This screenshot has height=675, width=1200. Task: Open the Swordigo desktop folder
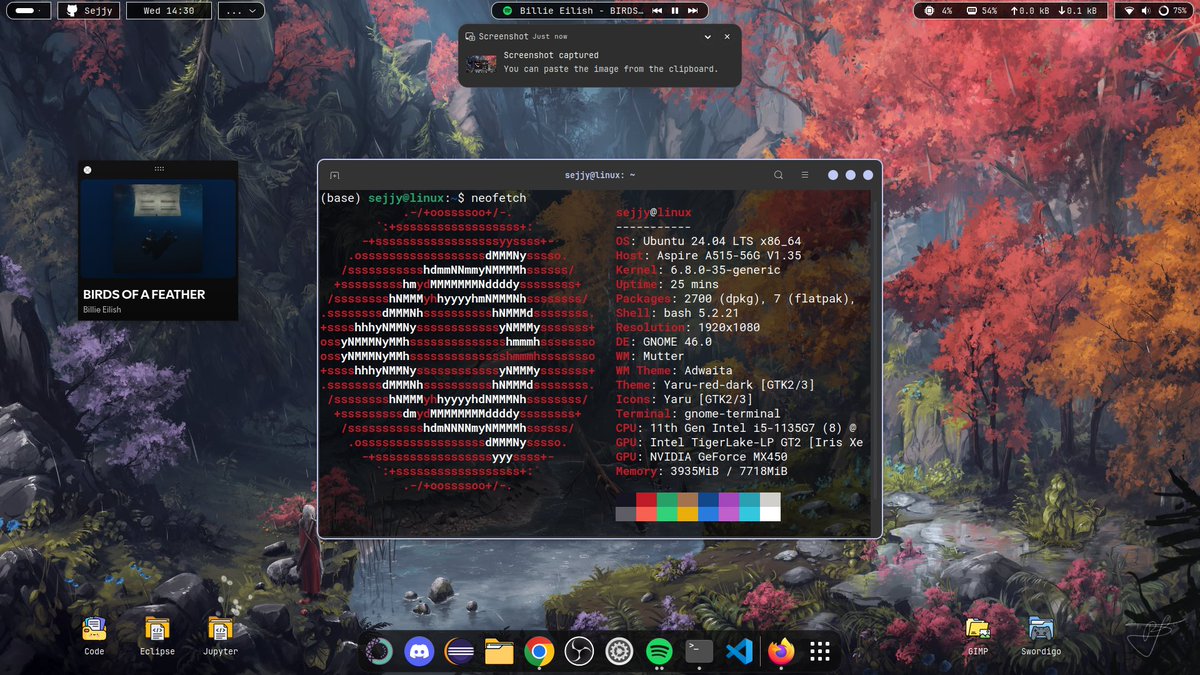pyautogui.click(x=1040, y=636)
